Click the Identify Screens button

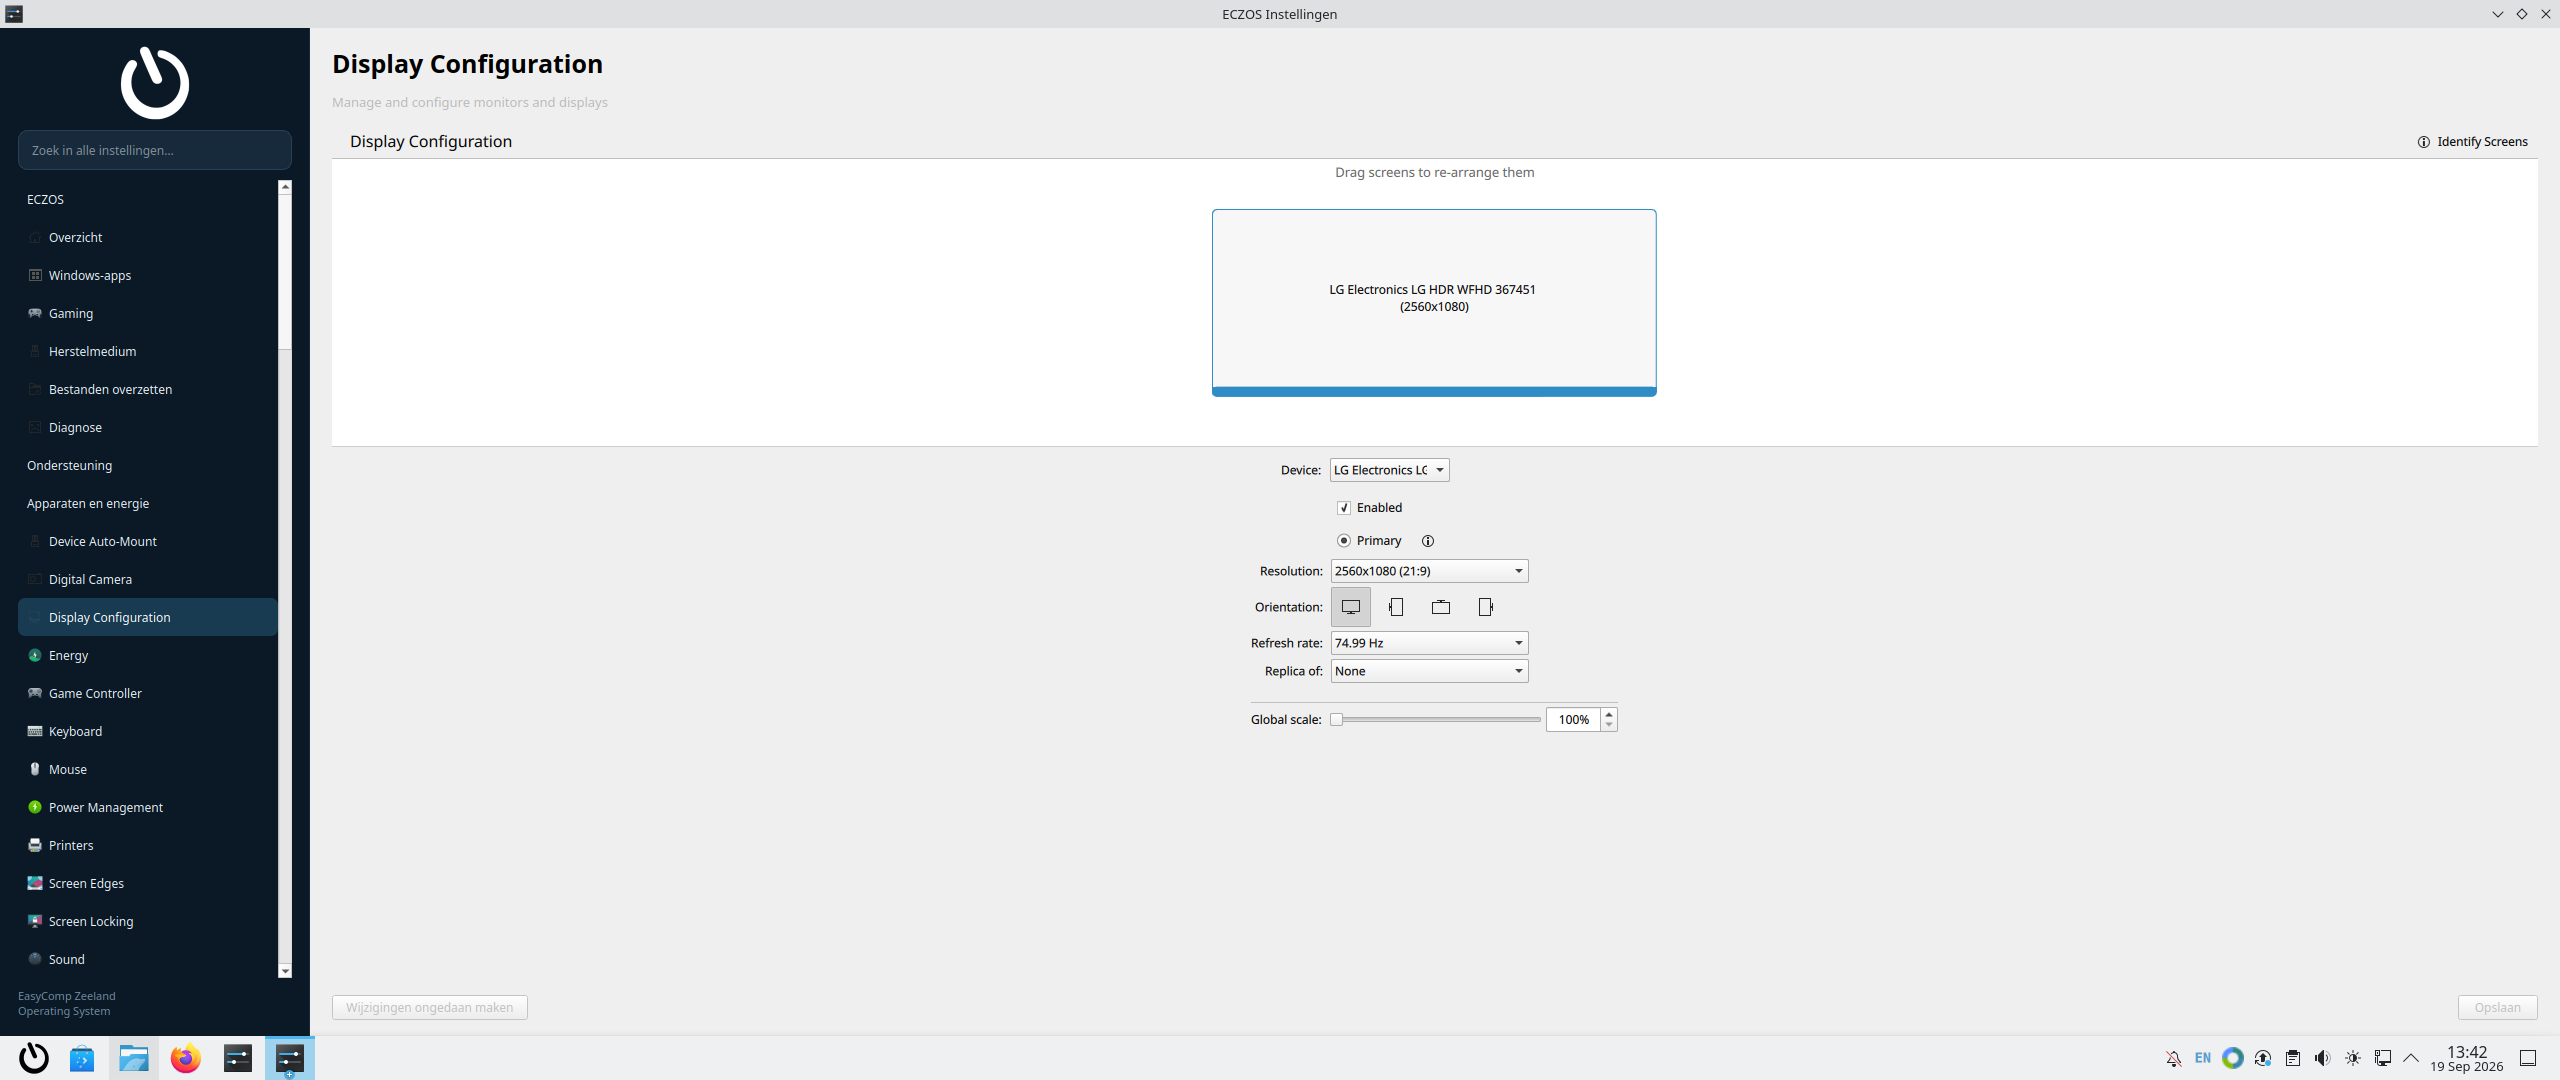click(2472, 142)
